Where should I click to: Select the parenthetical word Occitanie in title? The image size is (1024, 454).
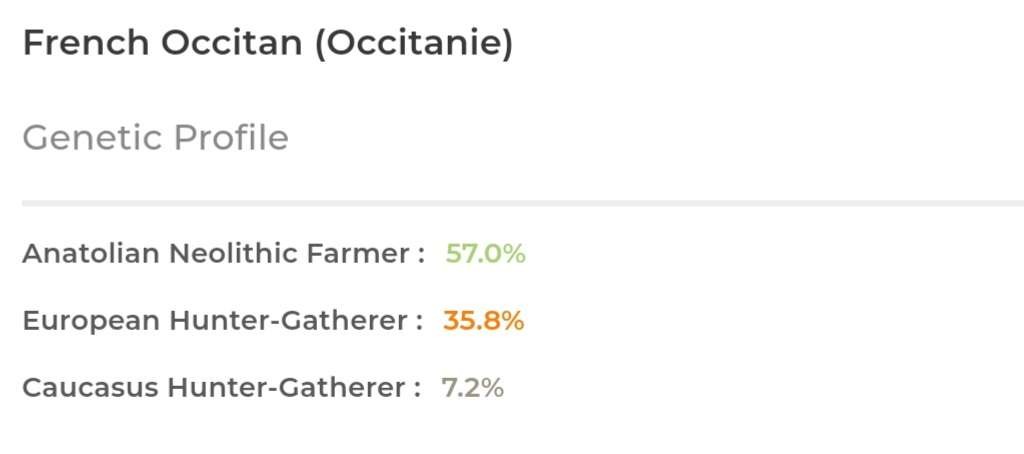tap(414, 44)
